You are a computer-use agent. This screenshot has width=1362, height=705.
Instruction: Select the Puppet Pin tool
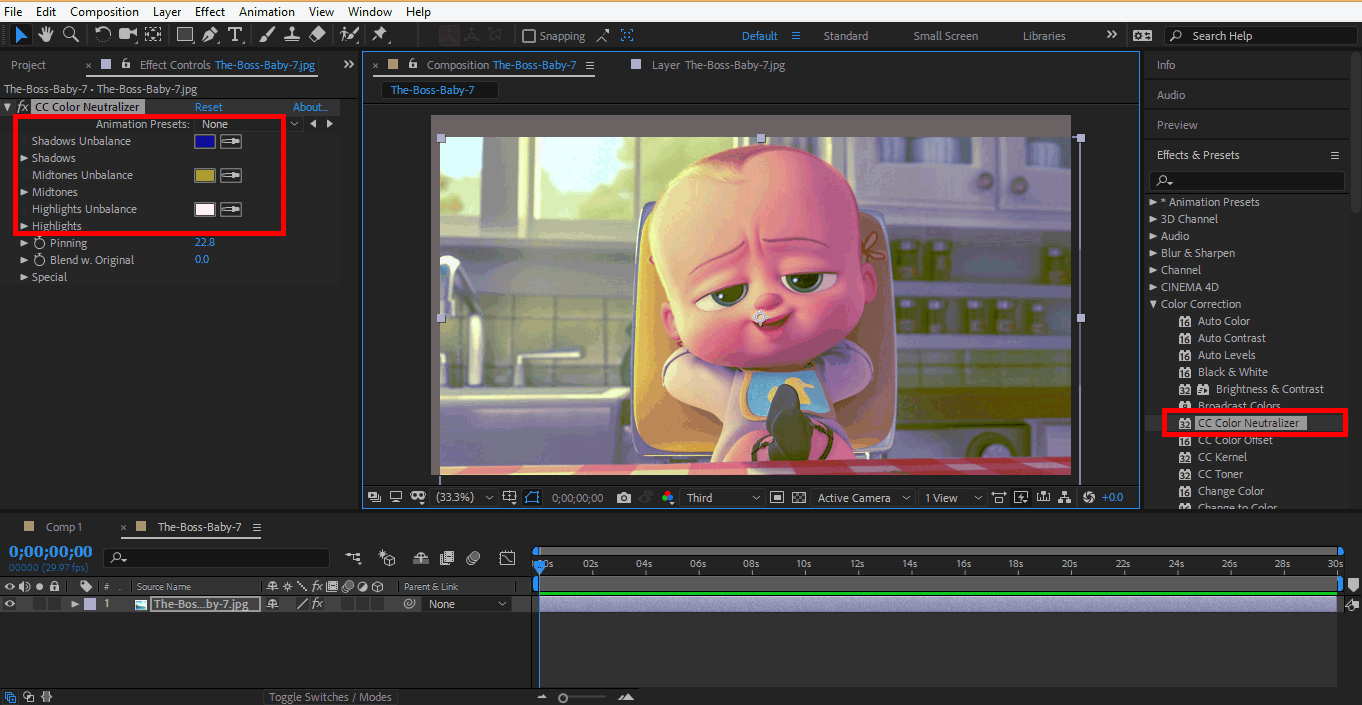coord(380,35)
